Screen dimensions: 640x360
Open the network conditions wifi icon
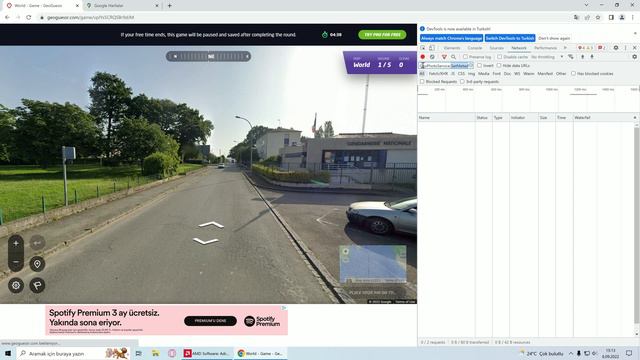[571, 57]
